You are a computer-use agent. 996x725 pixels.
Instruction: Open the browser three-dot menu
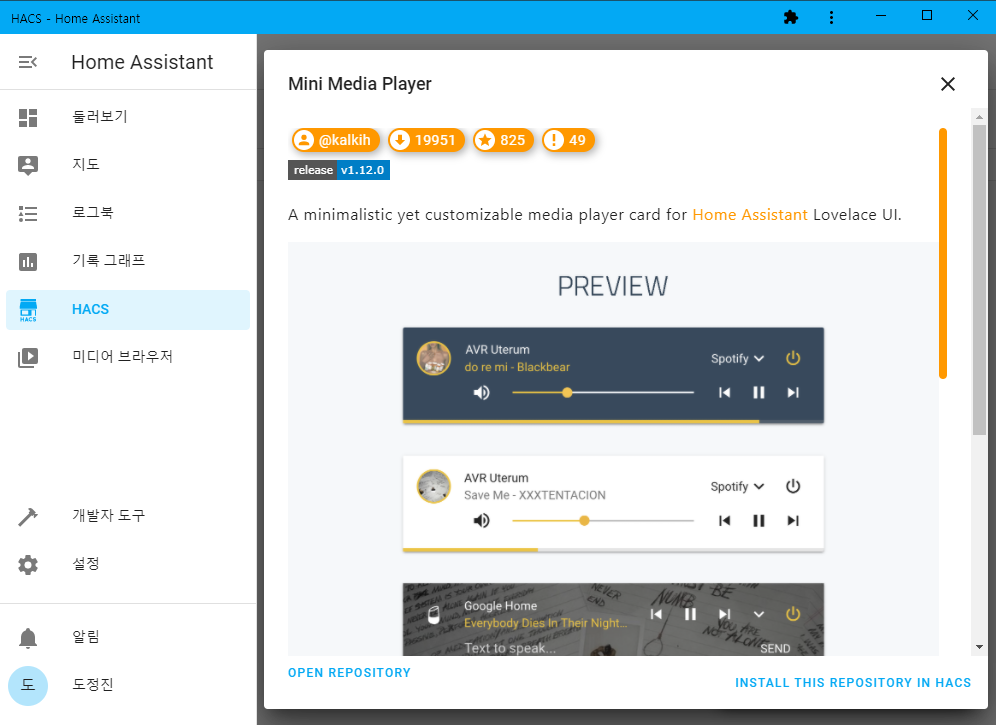click(x=831, y=17)
